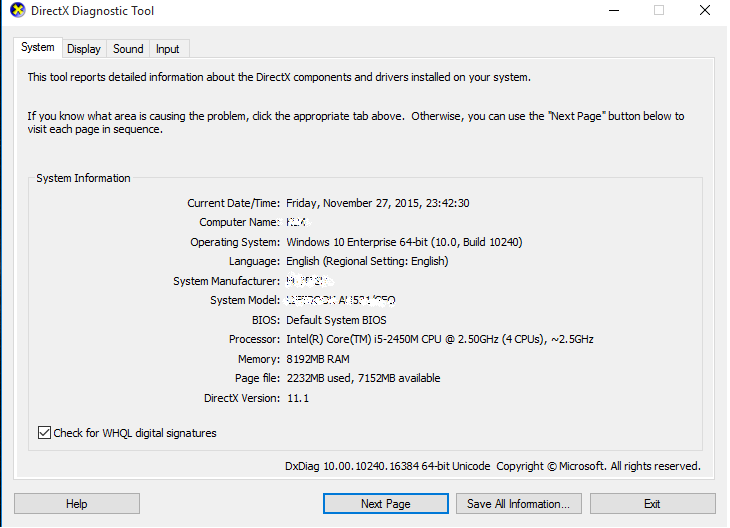The width and height of the screenshot is (730, 528).
Task: Select the Input tab
Action: [168, 49]
